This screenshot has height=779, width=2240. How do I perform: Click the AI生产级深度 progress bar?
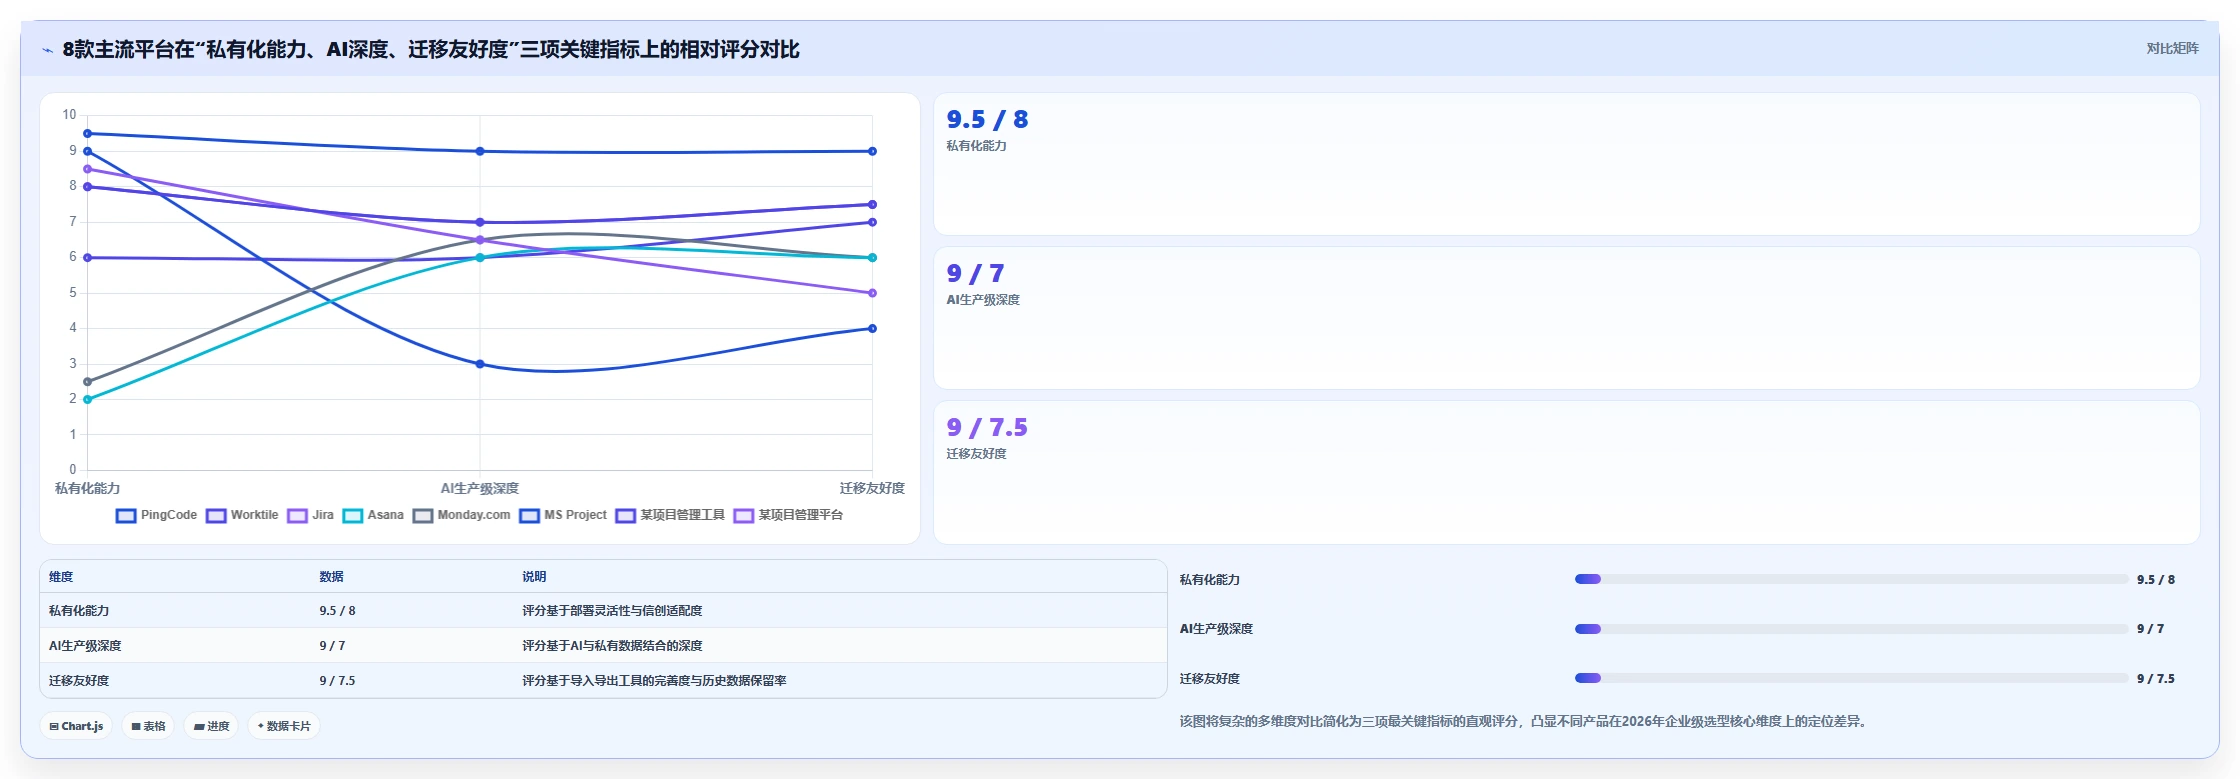click(x=1851, y=629)
